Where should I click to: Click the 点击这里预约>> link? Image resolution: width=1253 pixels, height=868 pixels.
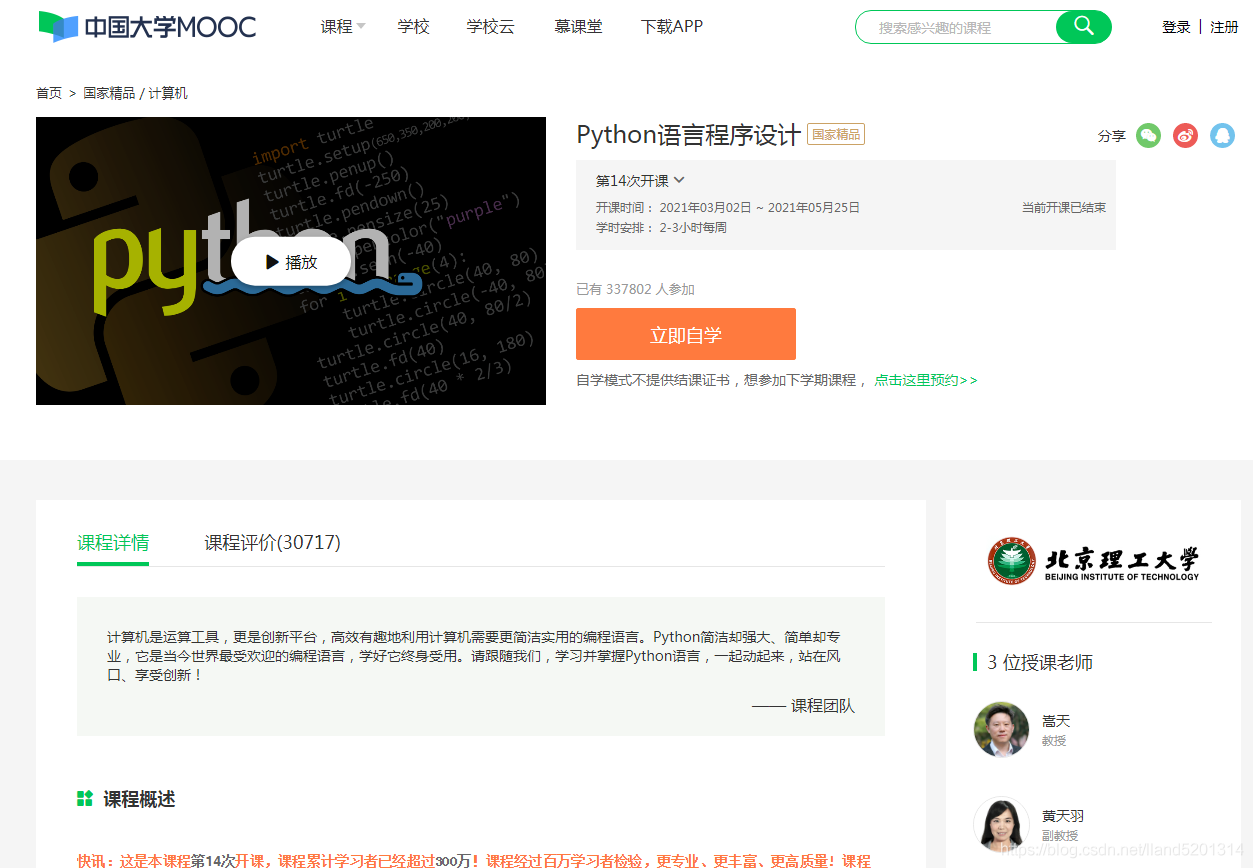point(926,380)
